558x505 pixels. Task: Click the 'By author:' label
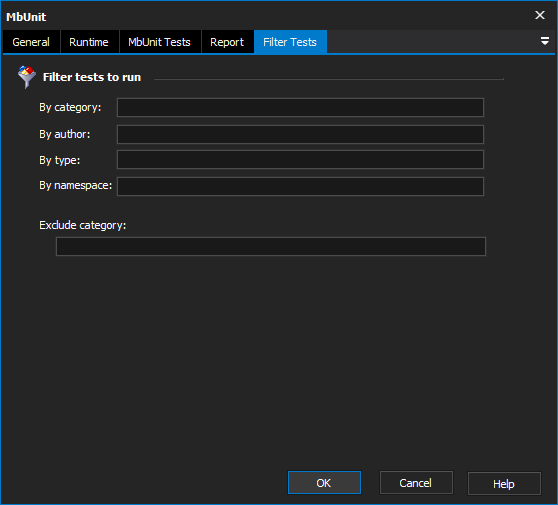(x=64, y=134)
